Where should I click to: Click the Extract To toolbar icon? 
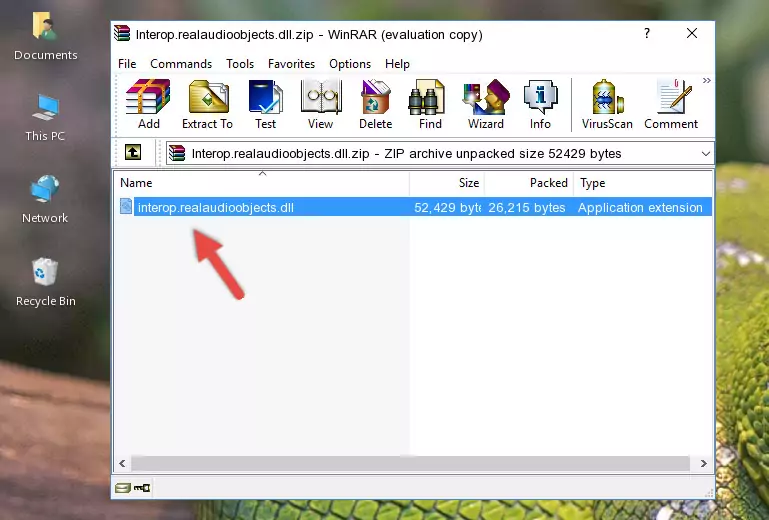point(207,104)
